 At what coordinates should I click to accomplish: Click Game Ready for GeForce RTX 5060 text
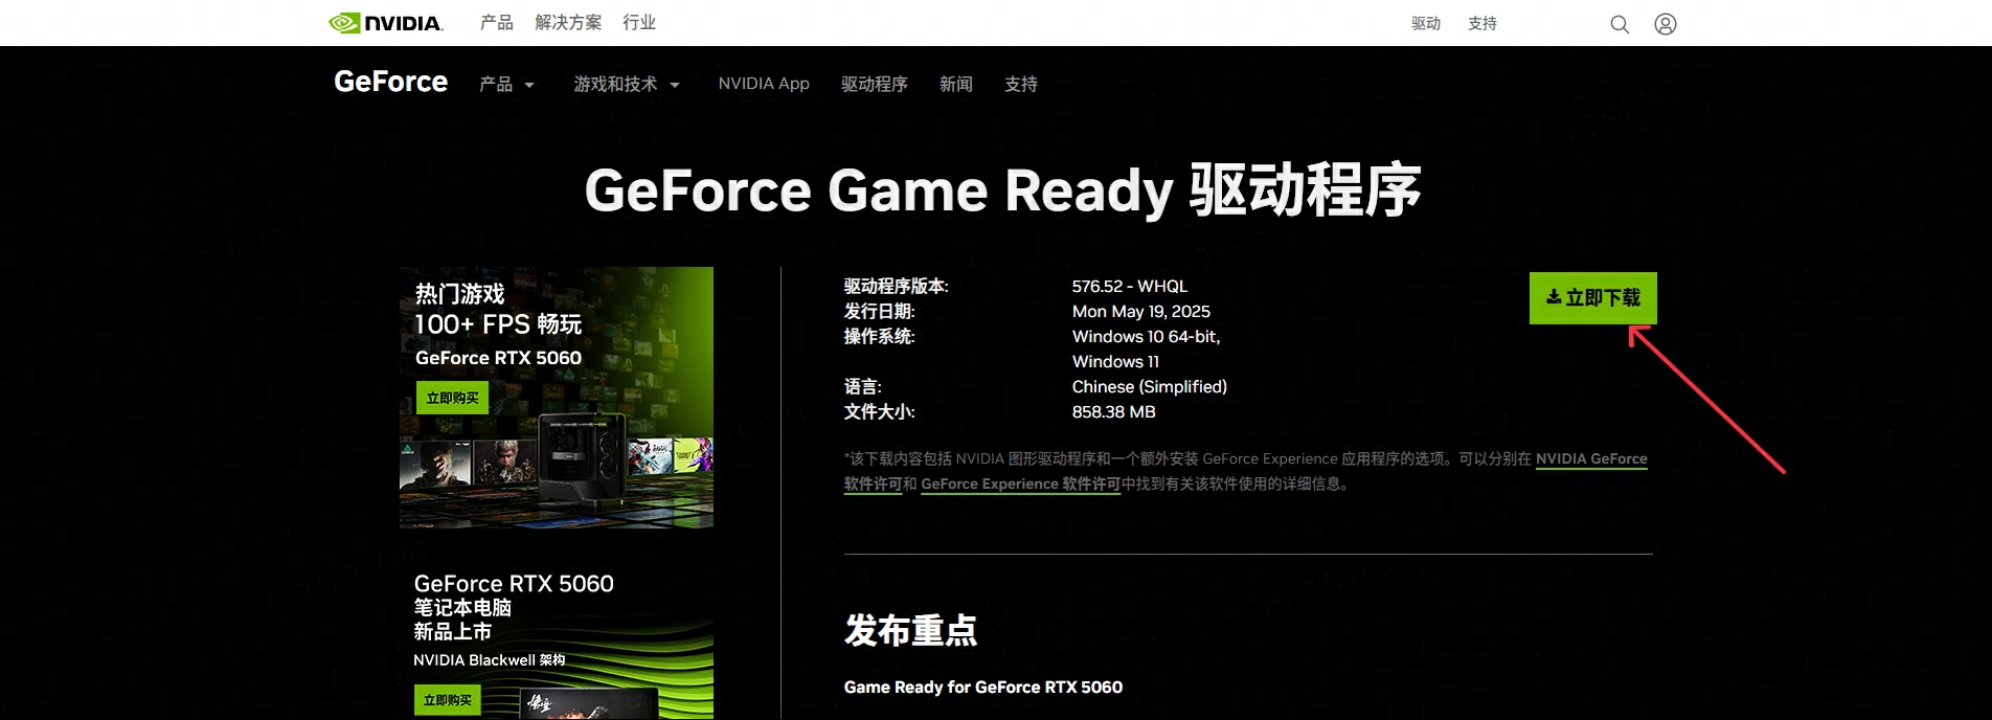pyautogui.click(x=983, y=687)
